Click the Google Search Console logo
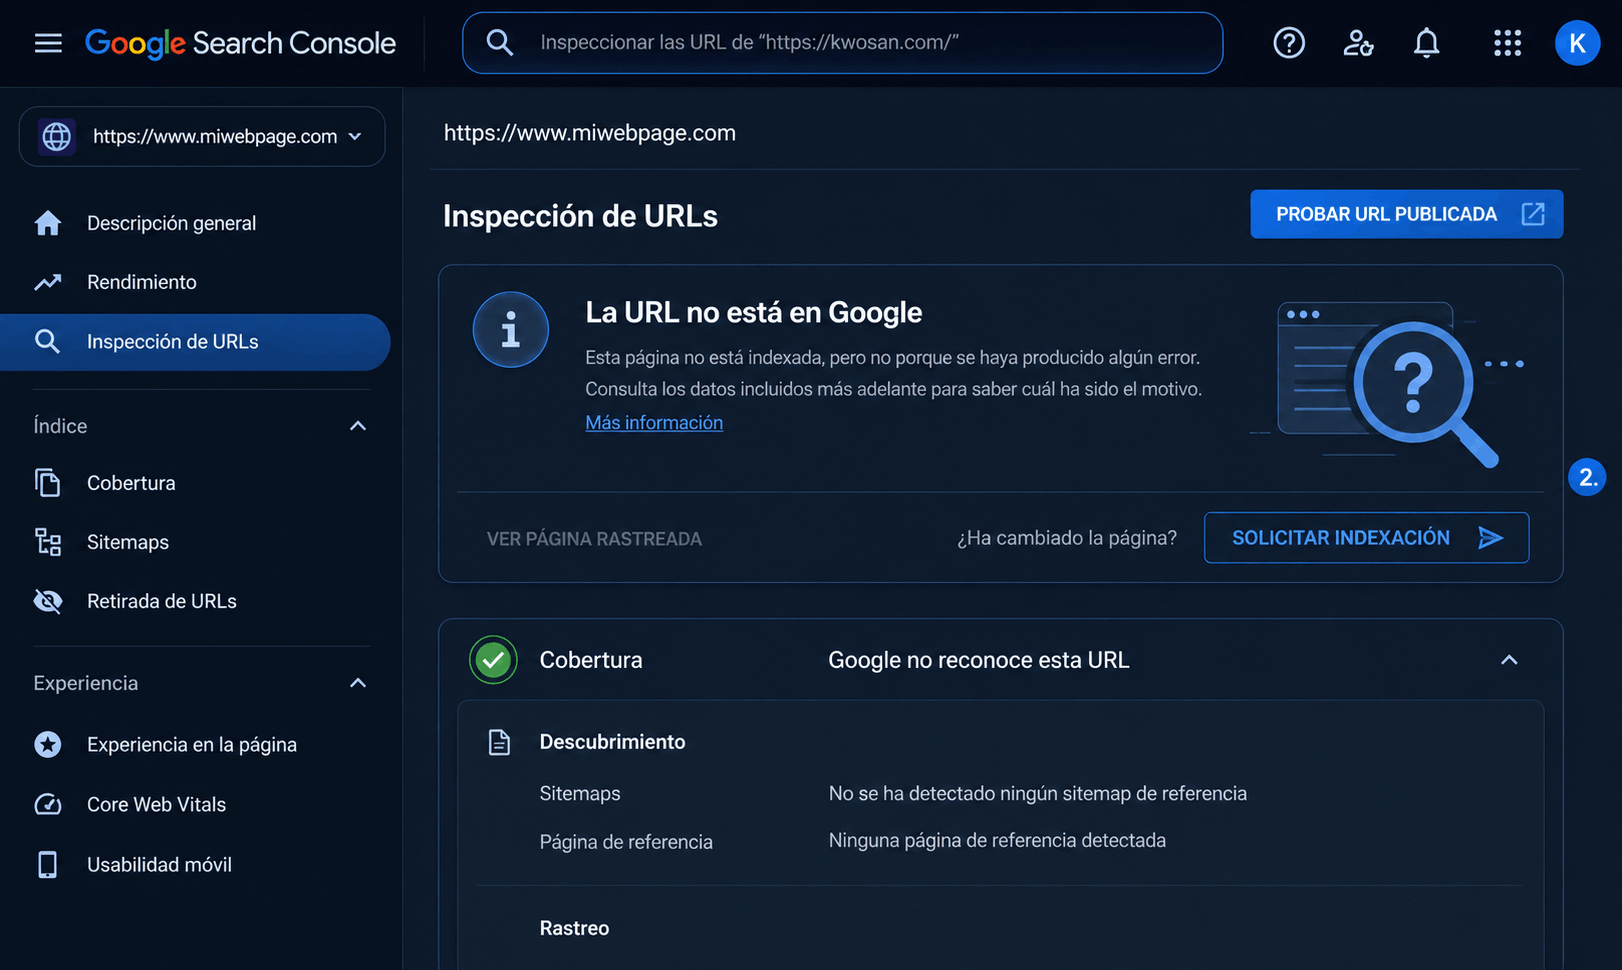Image resolution: width=1622 pixels, height=970 pixels. 240,43
